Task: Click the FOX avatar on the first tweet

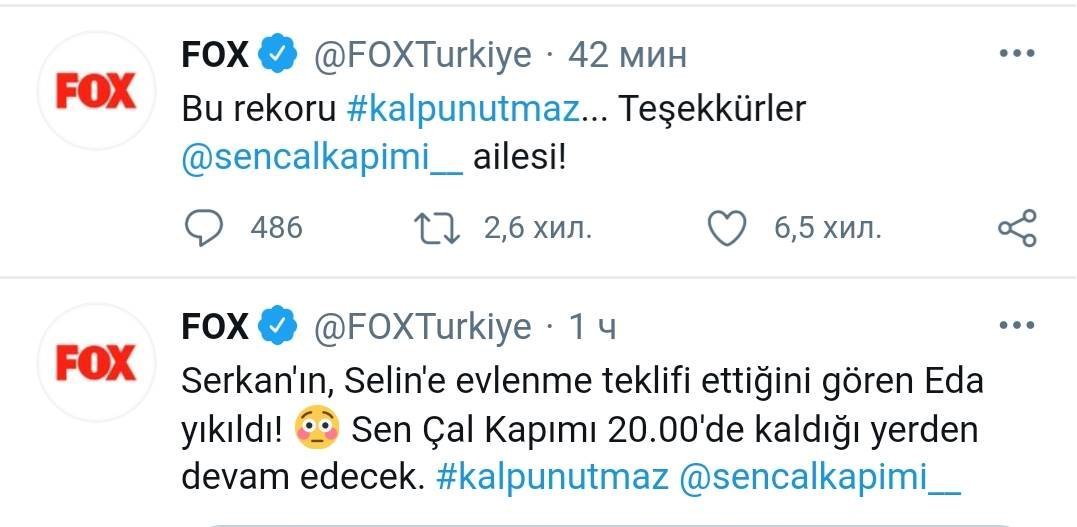Action: (x=95, y=92)
